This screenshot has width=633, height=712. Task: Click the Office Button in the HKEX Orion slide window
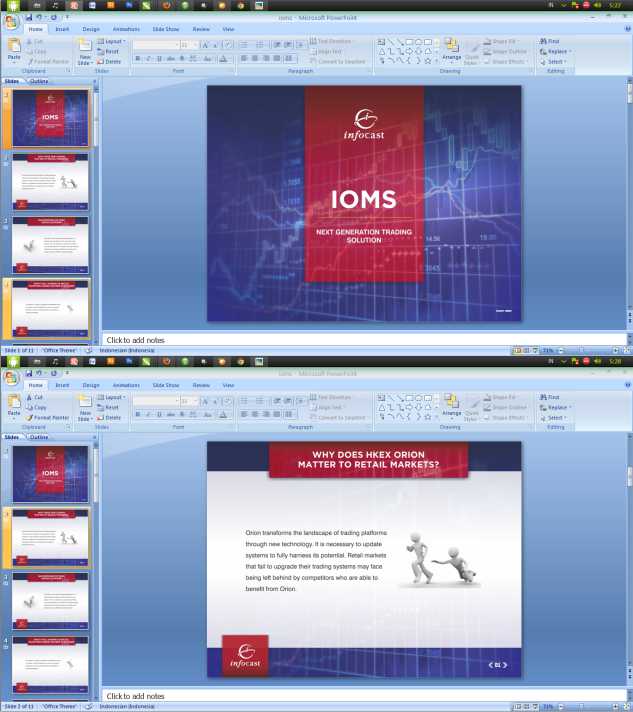pyautogui.click(x=10, y=377)
